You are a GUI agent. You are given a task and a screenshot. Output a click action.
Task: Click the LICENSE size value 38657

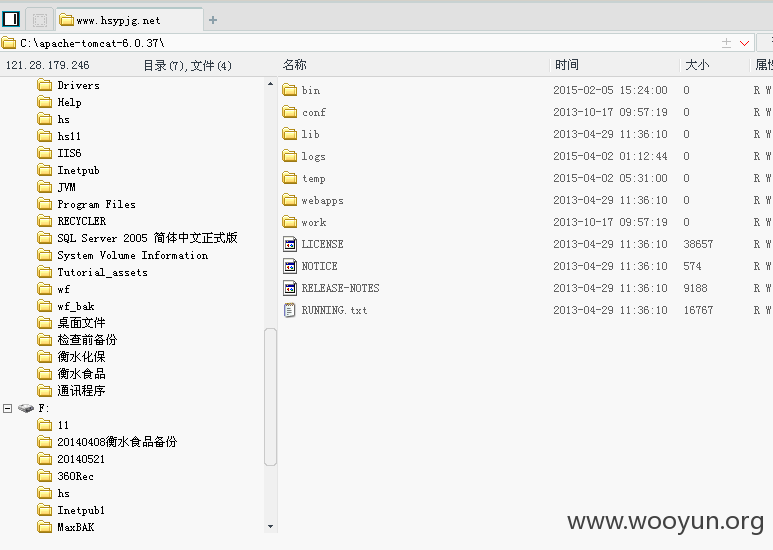click(698, 244)
